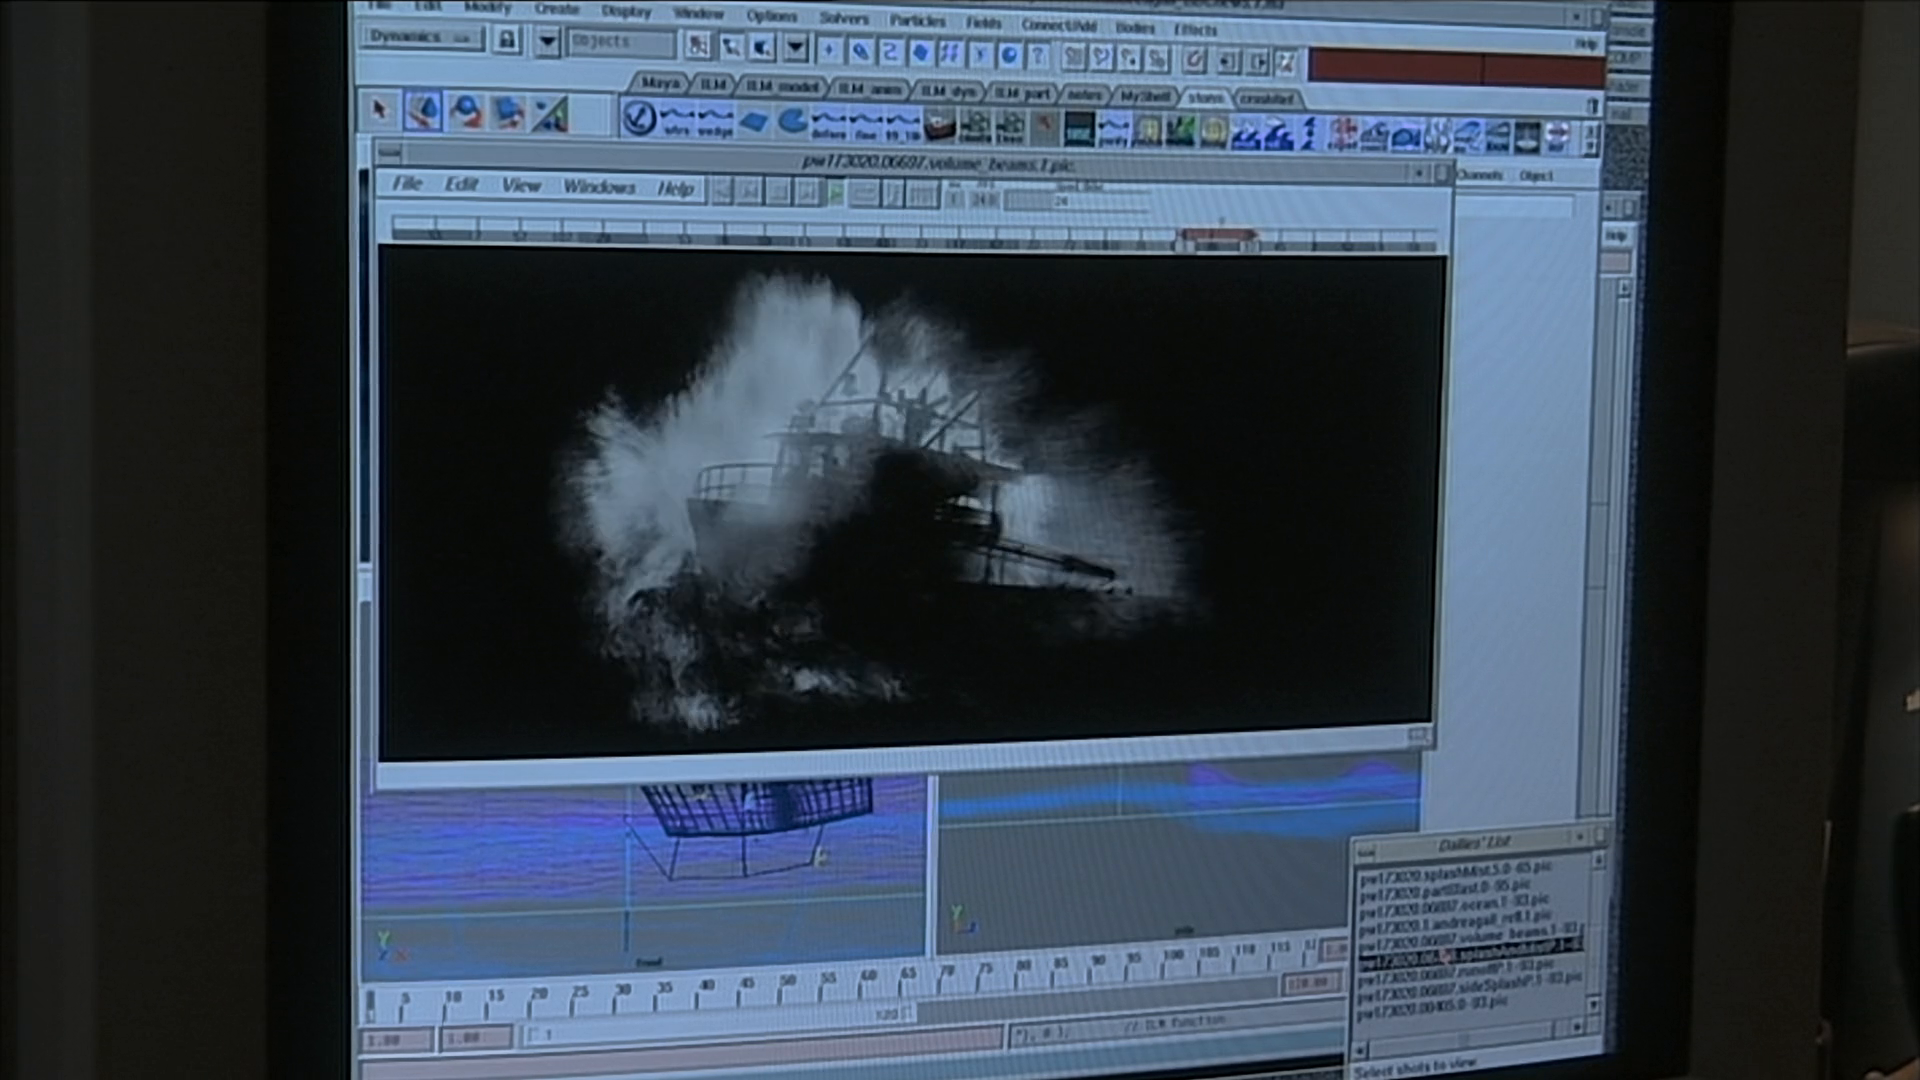Viewport: 1920px width, 1080px height.
Task: Open dropdown arrow after selection mask icons
Action: coord(795,46)
